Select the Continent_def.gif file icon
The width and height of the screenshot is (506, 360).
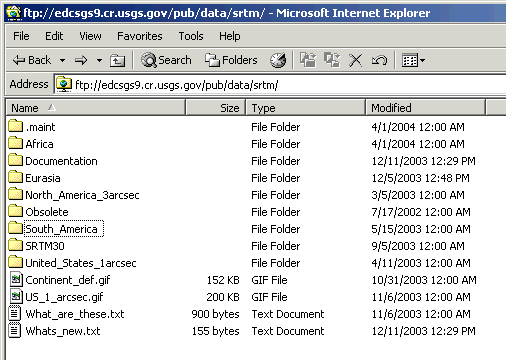(16, 279)
